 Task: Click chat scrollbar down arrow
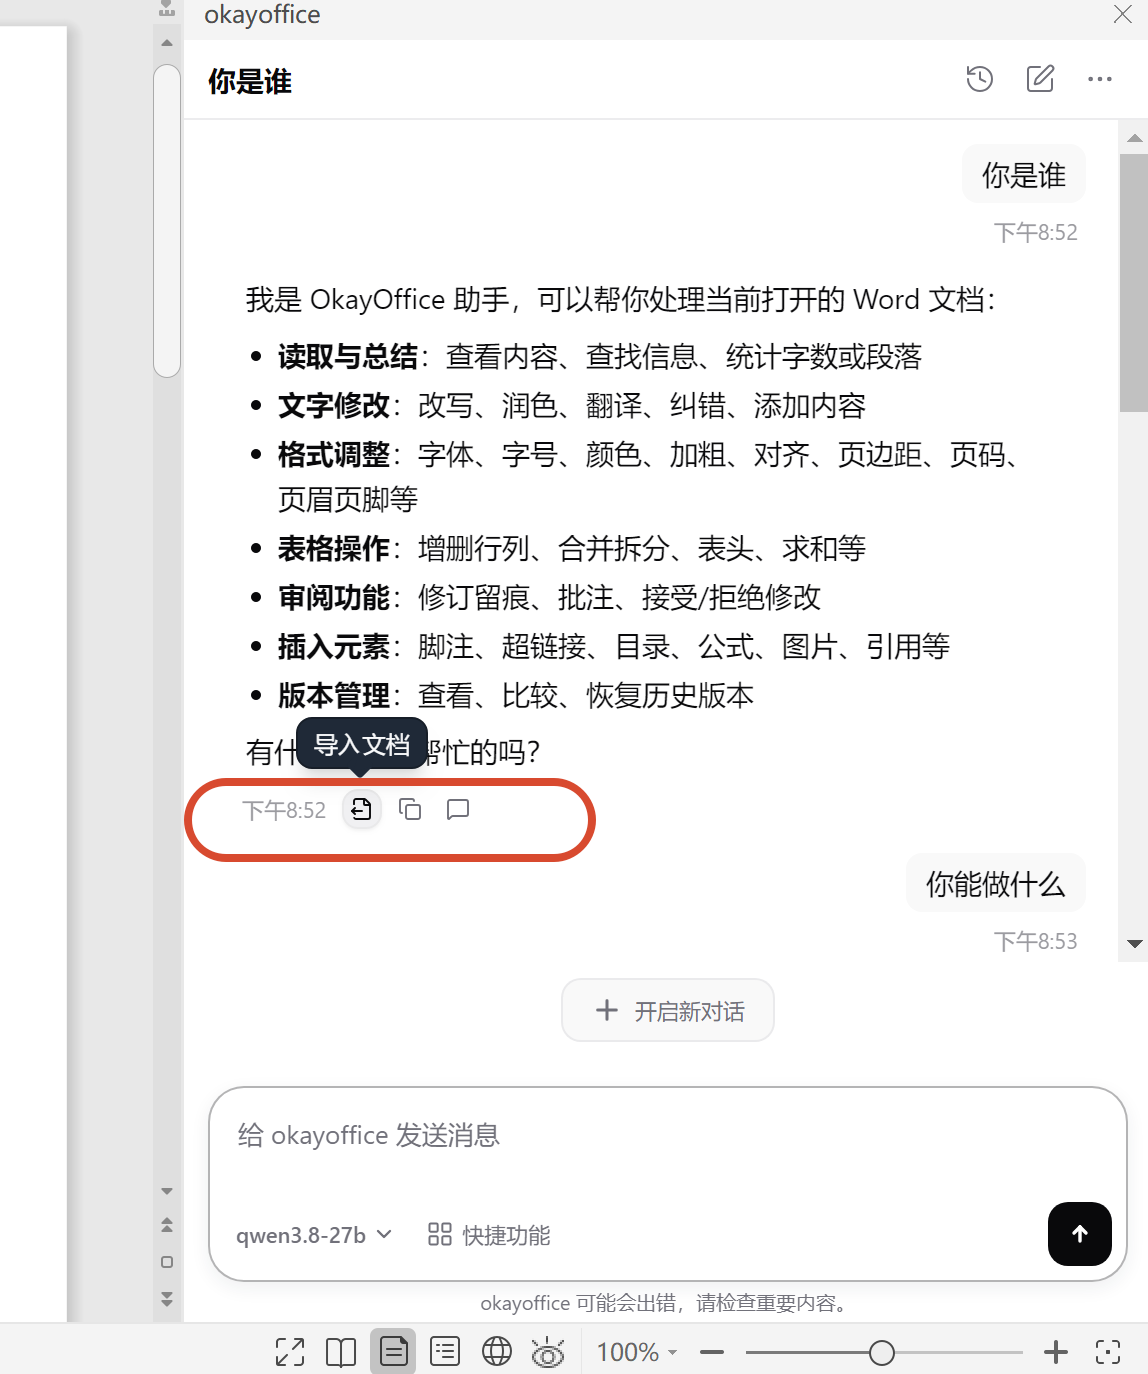[x=1134, y=943]
